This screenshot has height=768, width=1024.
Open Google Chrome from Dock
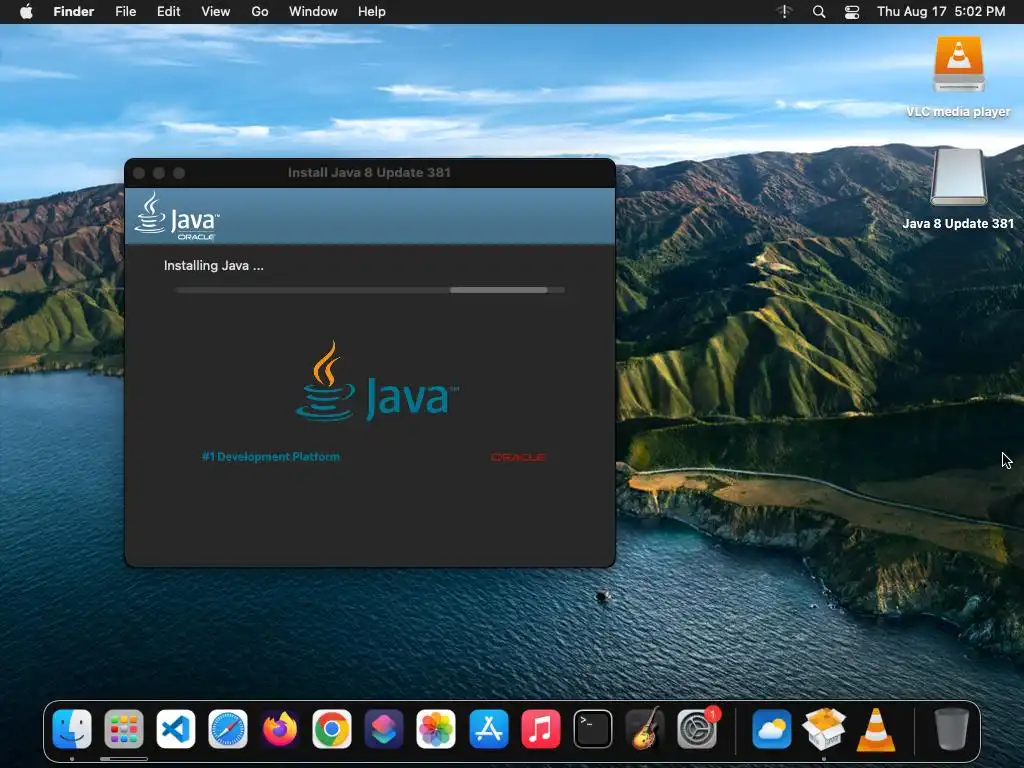point(332,729)
